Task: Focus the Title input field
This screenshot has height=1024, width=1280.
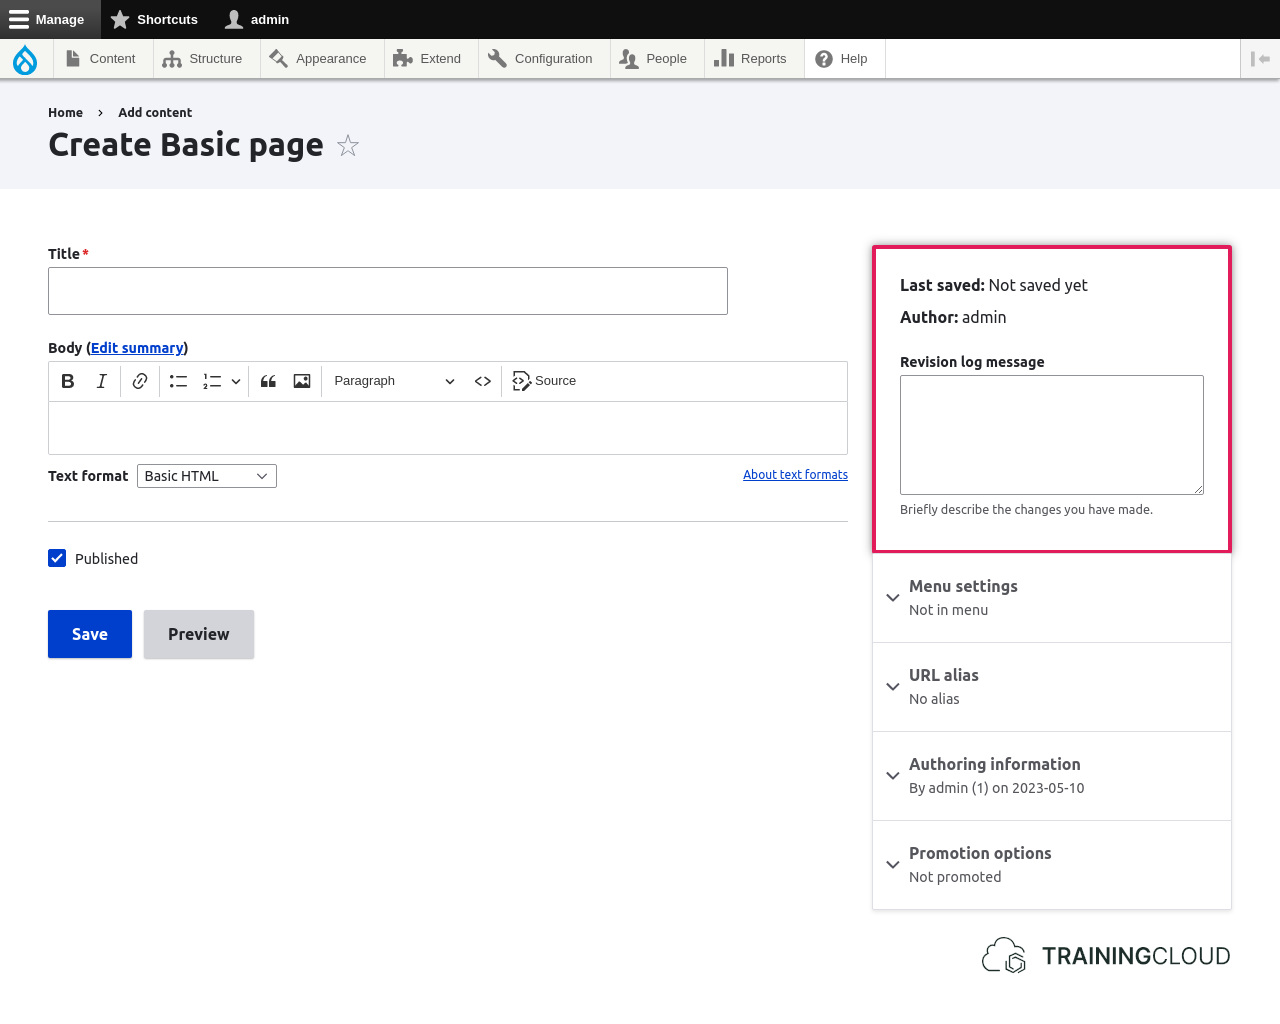Action: click(x=388, y=291)
